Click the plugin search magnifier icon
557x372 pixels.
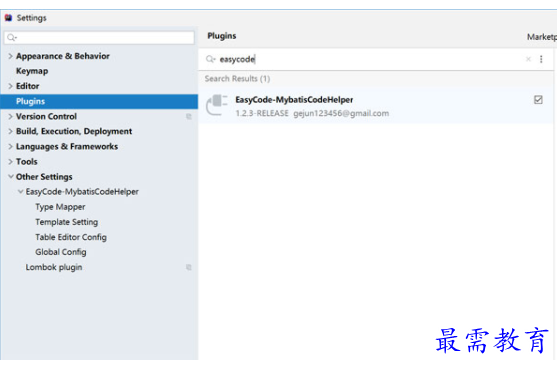211,59
